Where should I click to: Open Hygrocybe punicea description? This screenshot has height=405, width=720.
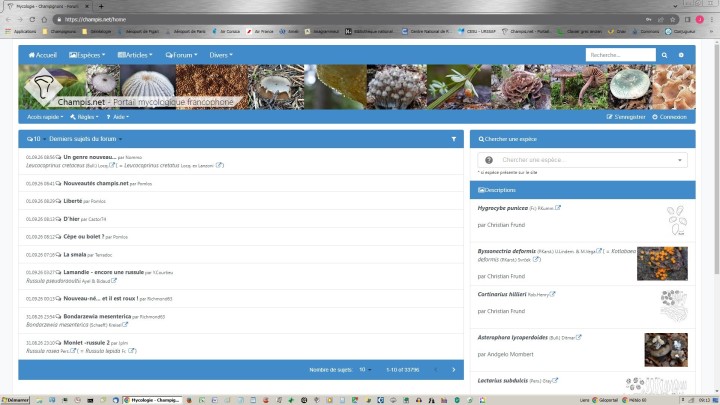503,208
